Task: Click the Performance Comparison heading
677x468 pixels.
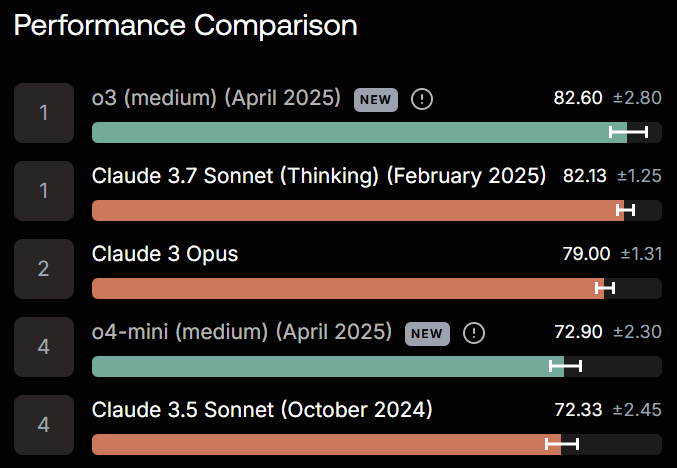Action: coord(186,25)
